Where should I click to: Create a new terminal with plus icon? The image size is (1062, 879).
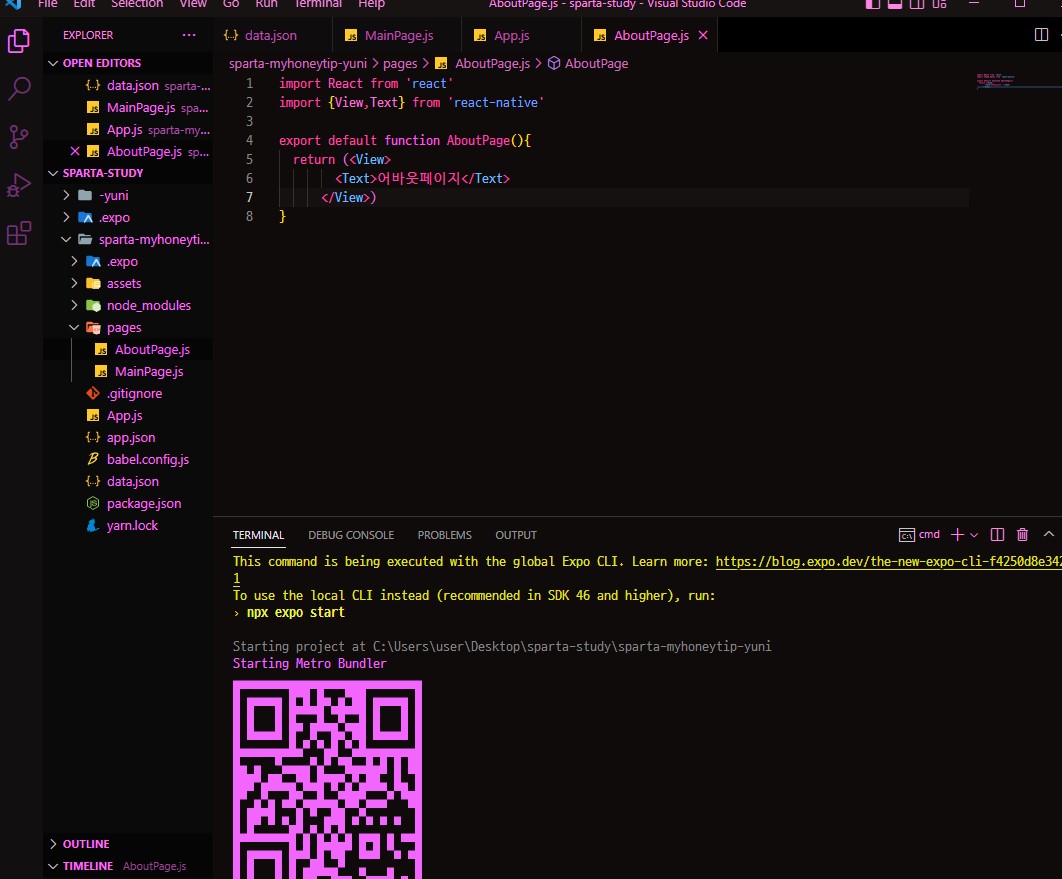coord(957,535)
